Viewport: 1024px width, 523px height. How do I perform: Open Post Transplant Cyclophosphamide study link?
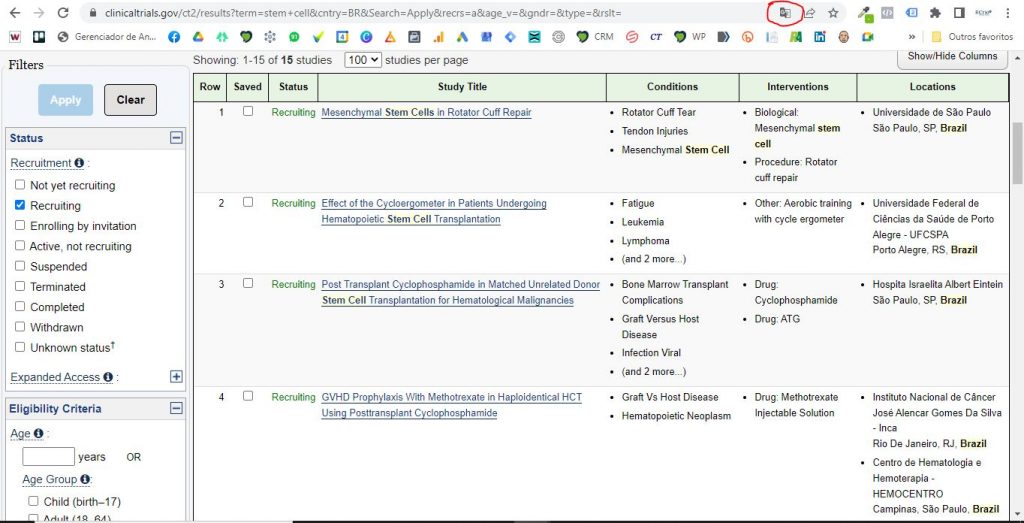point(460,292)
